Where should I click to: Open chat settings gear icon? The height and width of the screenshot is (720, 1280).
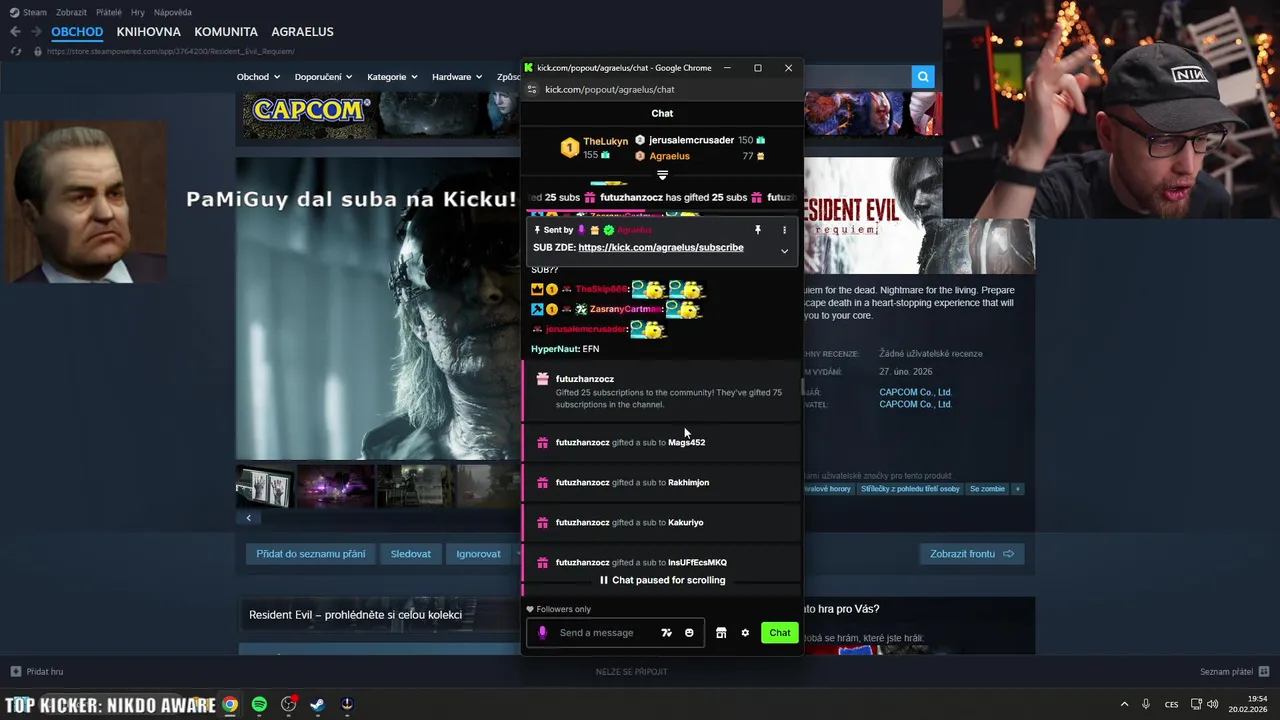(745, 633)
